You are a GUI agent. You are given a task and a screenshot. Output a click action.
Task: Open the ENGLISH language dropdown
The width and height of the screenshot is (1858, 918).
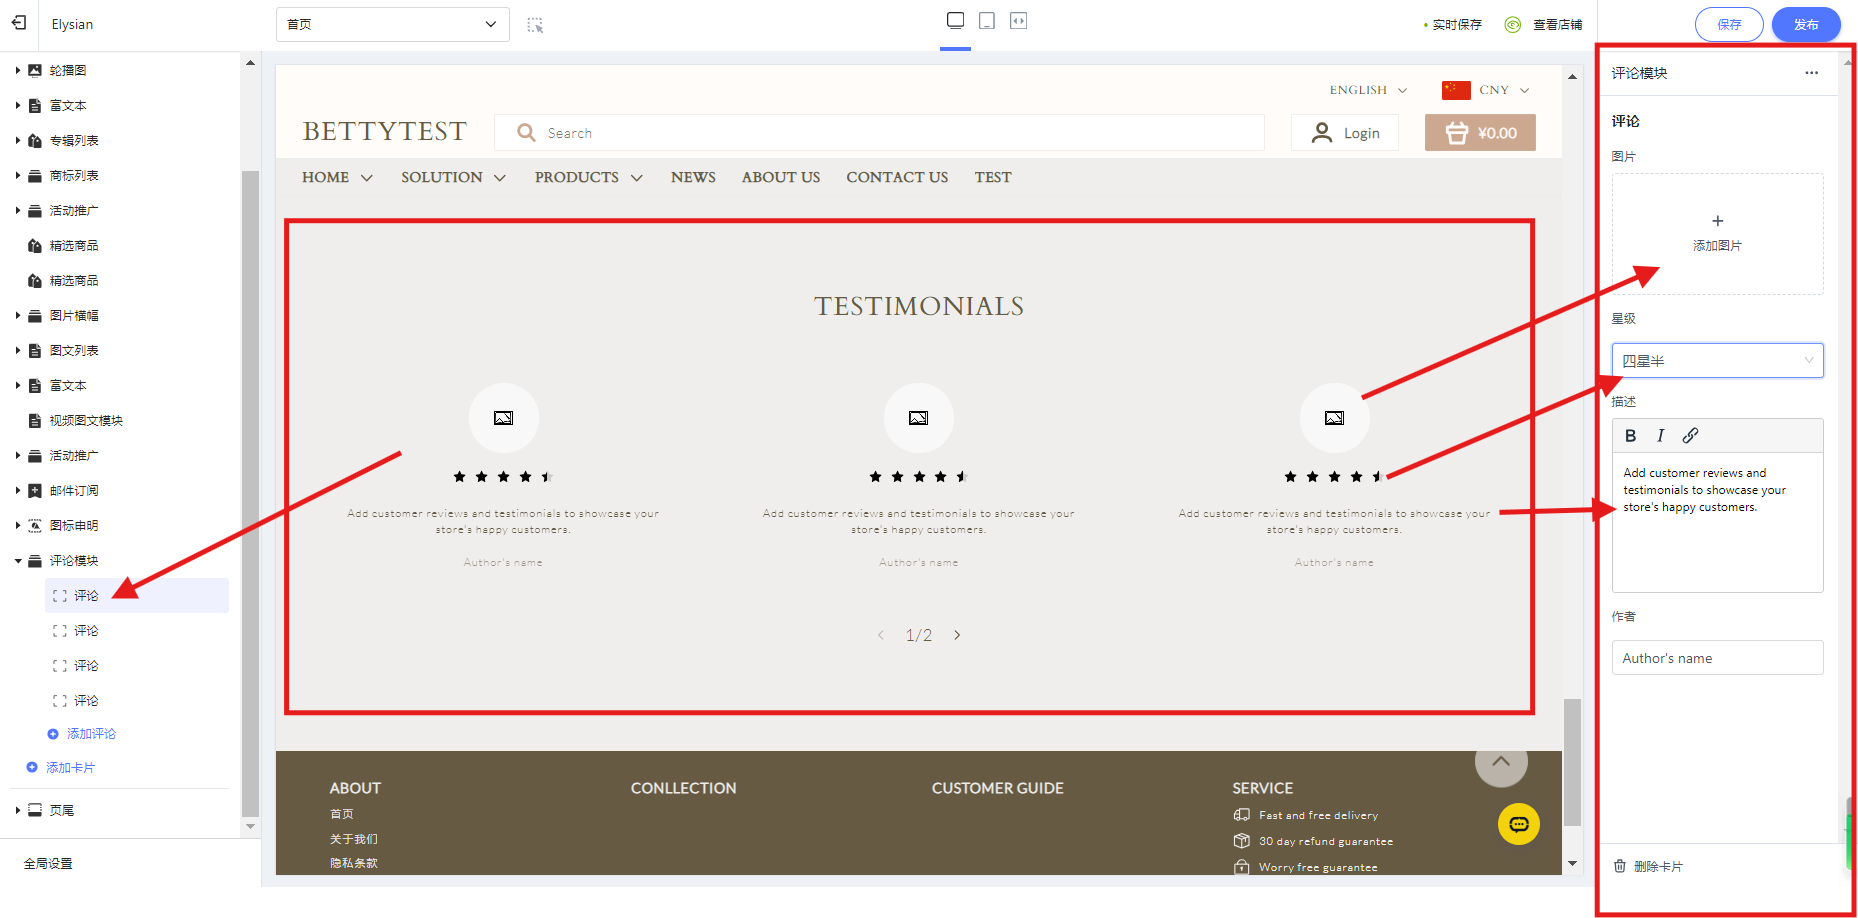pyautogui.click(x=1367, y=90)
